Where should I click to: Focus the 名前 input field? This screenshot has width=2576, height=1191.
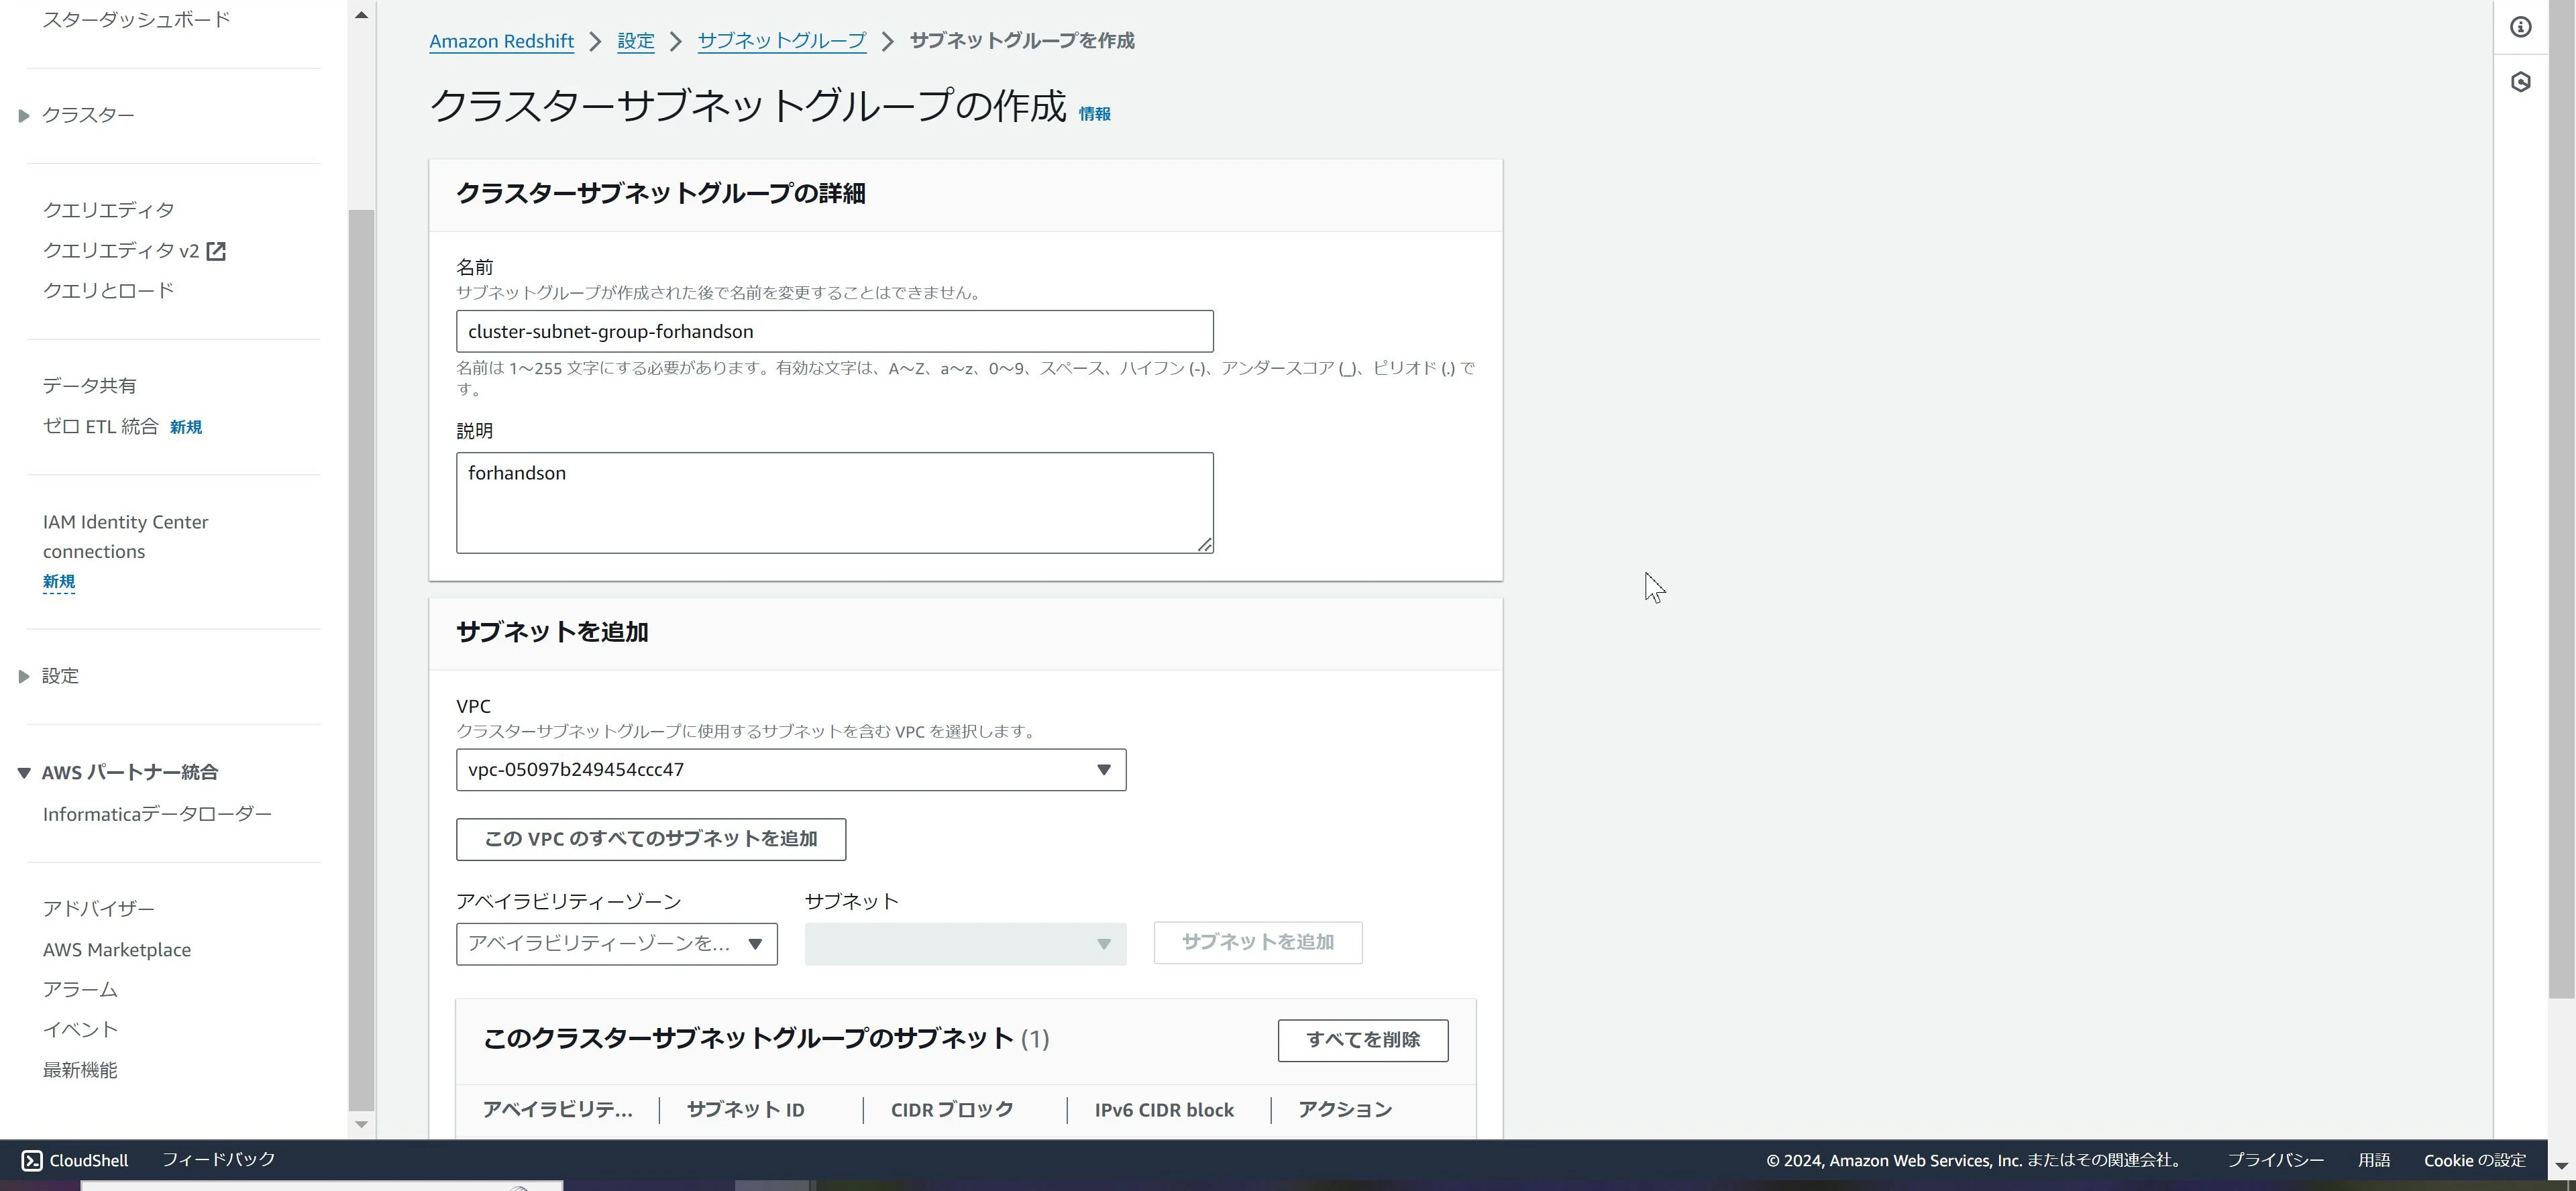[834, 331]
